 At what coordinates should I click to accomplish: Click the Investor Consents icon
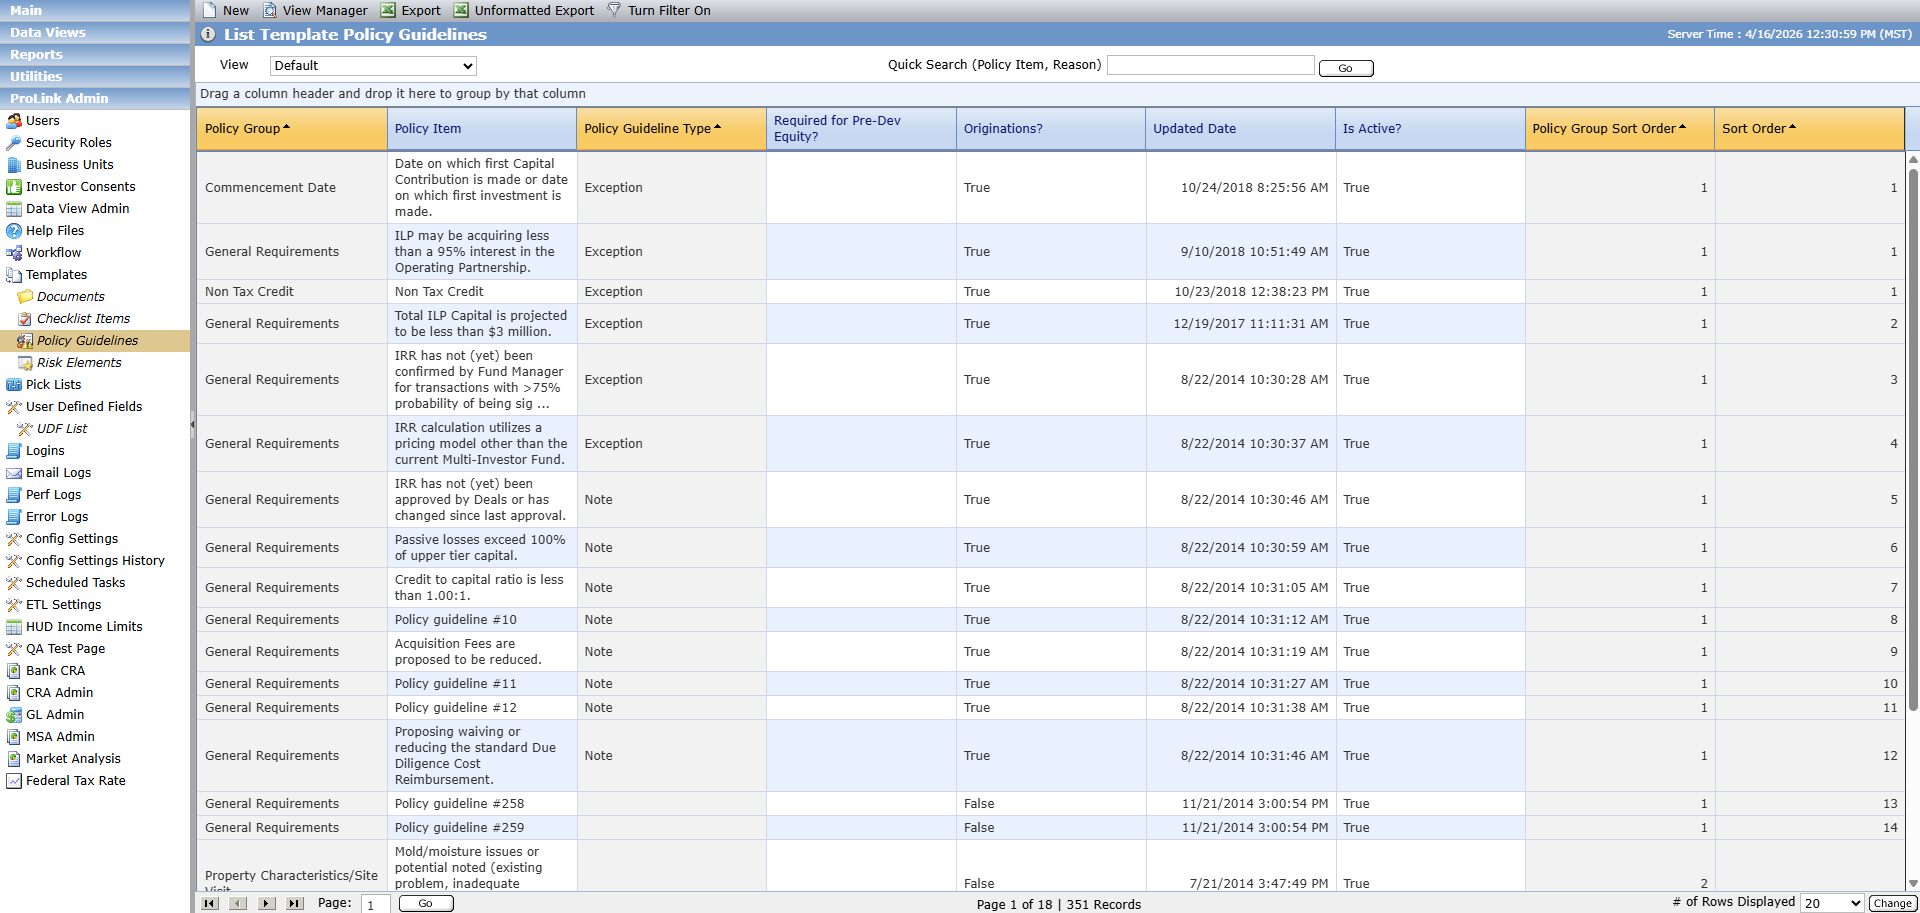(x=14, y=187)
